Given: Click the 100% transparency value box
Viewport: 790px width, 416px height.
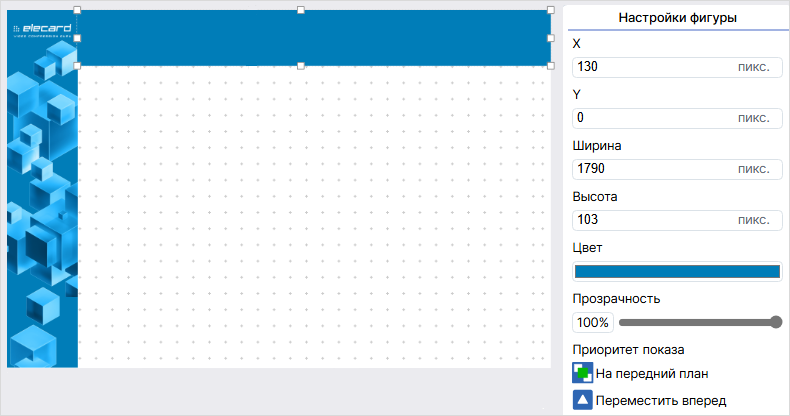Looking at the screenshot, I should pyautogui.click(x=592, y=323).
